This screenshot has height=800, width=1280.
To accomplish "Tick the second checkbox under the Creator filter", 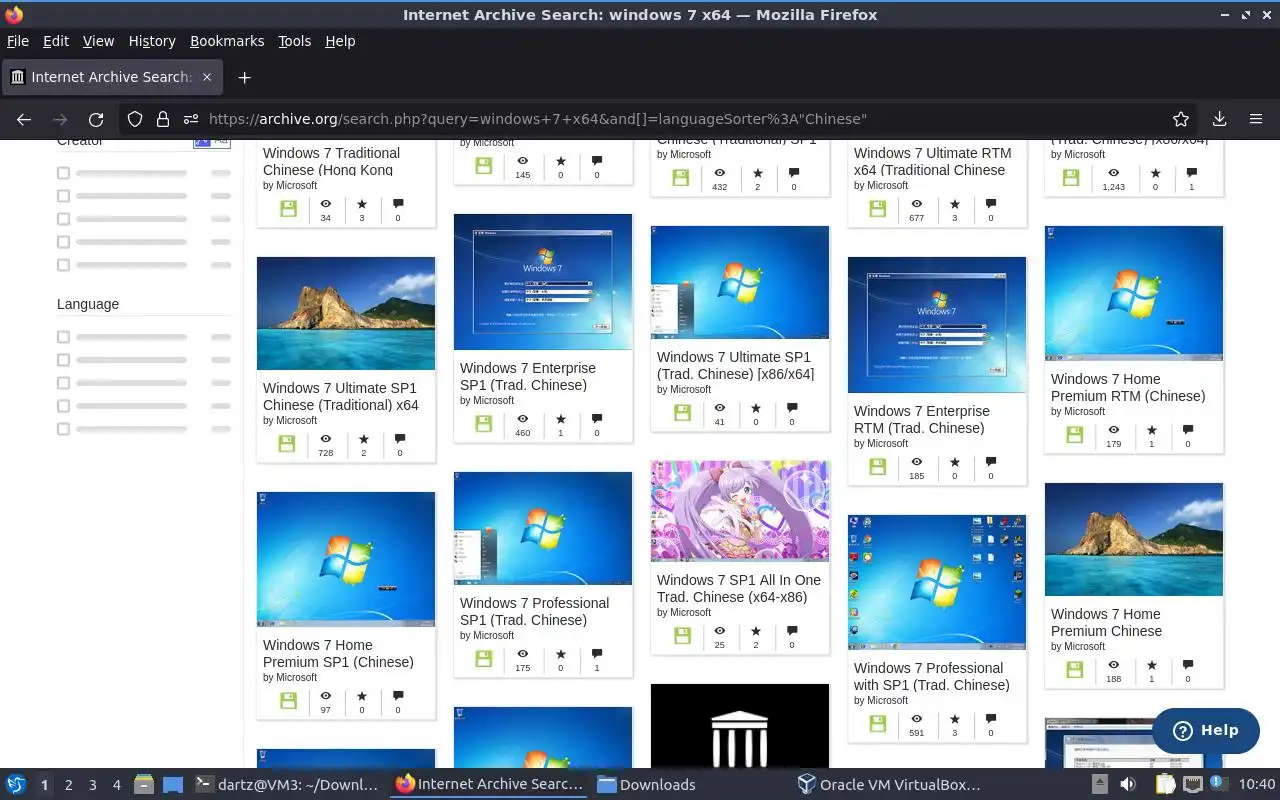I will tap(64, 196).
